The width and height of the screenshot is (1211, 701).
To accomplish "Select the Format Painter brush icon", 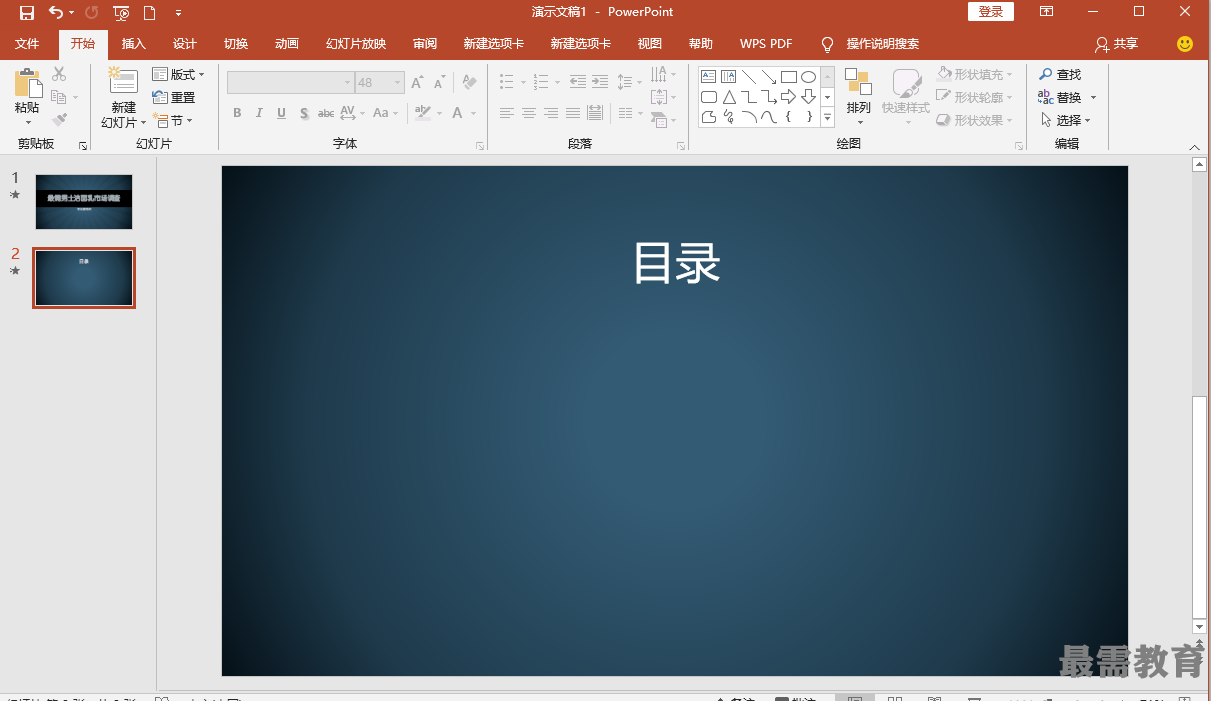I will click(59, 120).
